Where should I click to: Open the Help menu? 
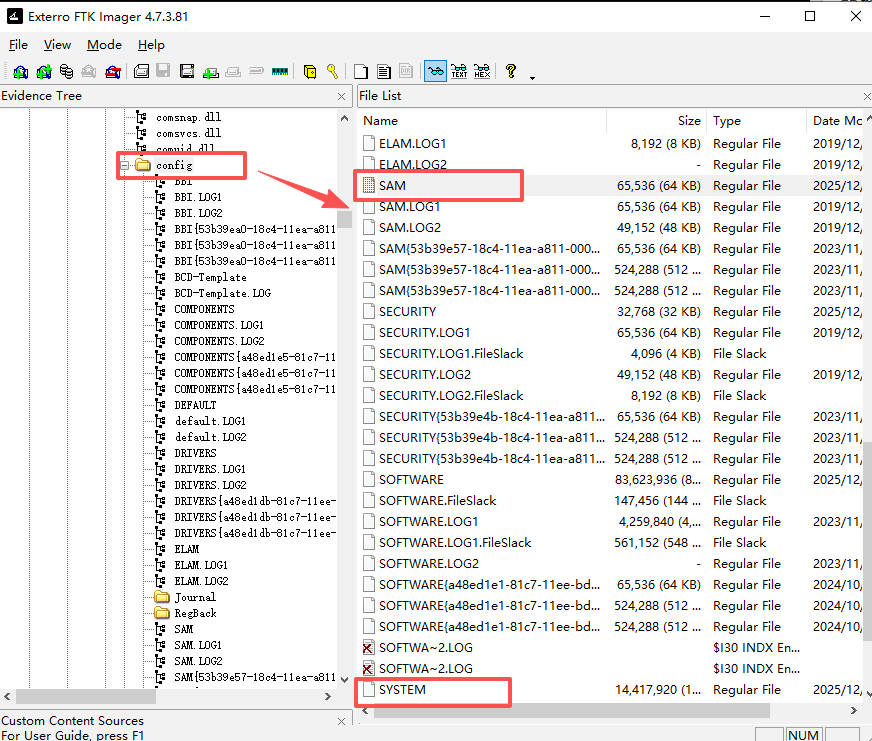pyautogui.click(x=151, y=45)
